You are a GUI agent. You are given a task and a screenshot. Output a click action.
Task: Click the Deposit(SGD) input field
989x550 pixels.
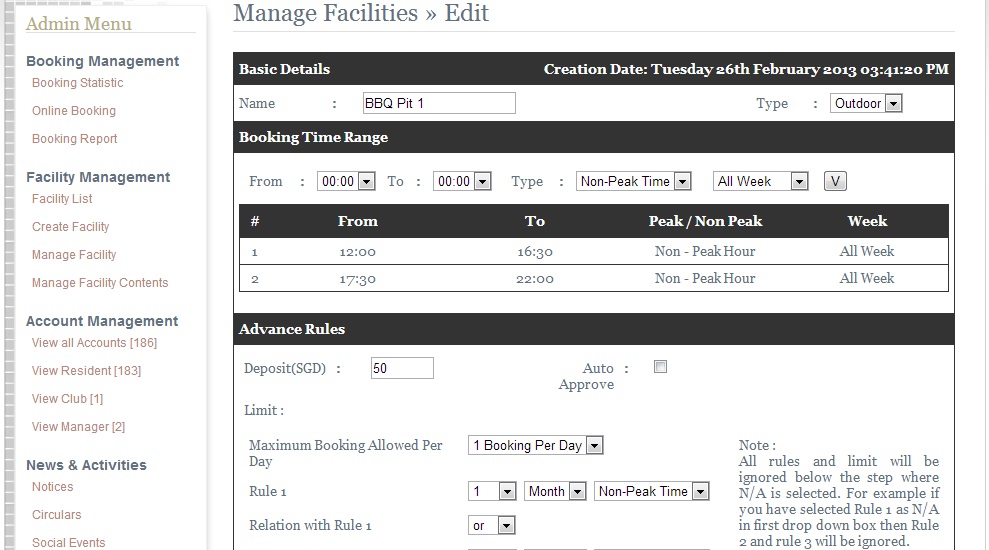point(402,368)
